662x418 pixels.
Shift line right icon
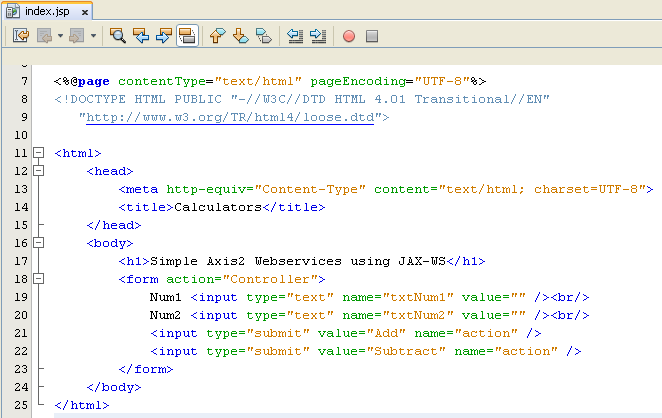318,35
